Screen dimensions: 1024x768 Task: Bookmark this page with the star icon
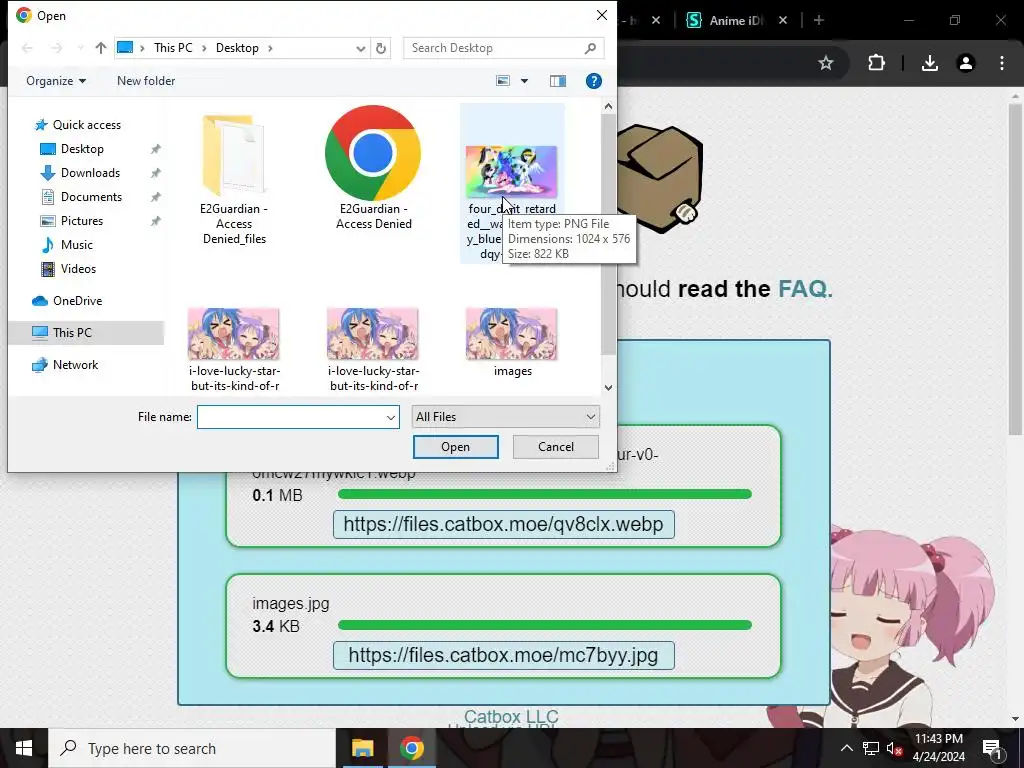[x=826, y=63]
